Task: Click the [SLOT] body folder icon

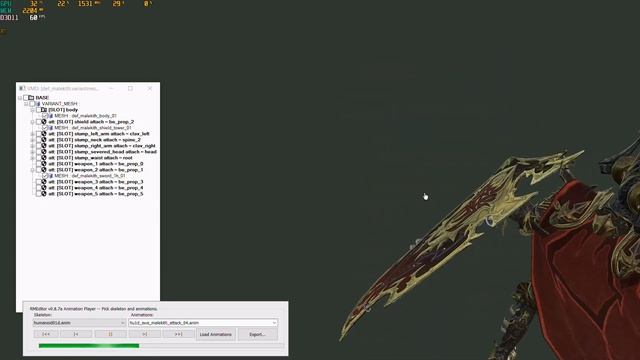Action: coord(44,110)
